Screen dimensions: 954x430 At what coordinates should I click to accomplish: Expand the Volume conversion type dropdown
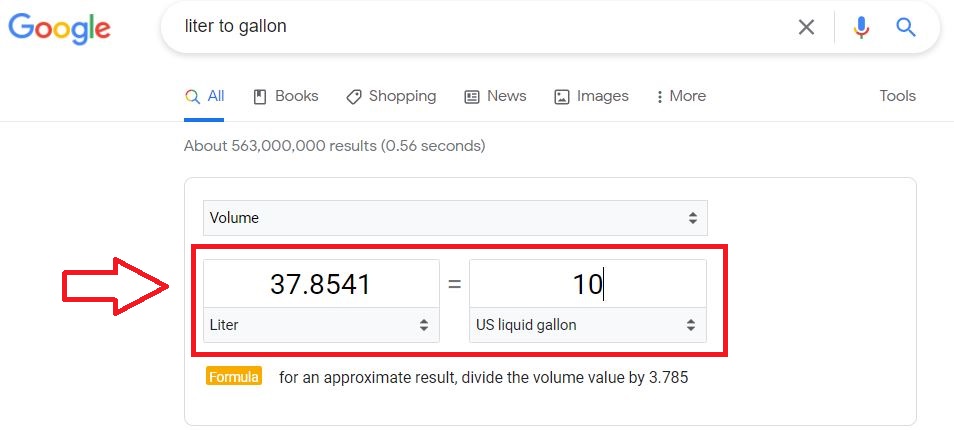pyautogui.click(x=455, y=218)
